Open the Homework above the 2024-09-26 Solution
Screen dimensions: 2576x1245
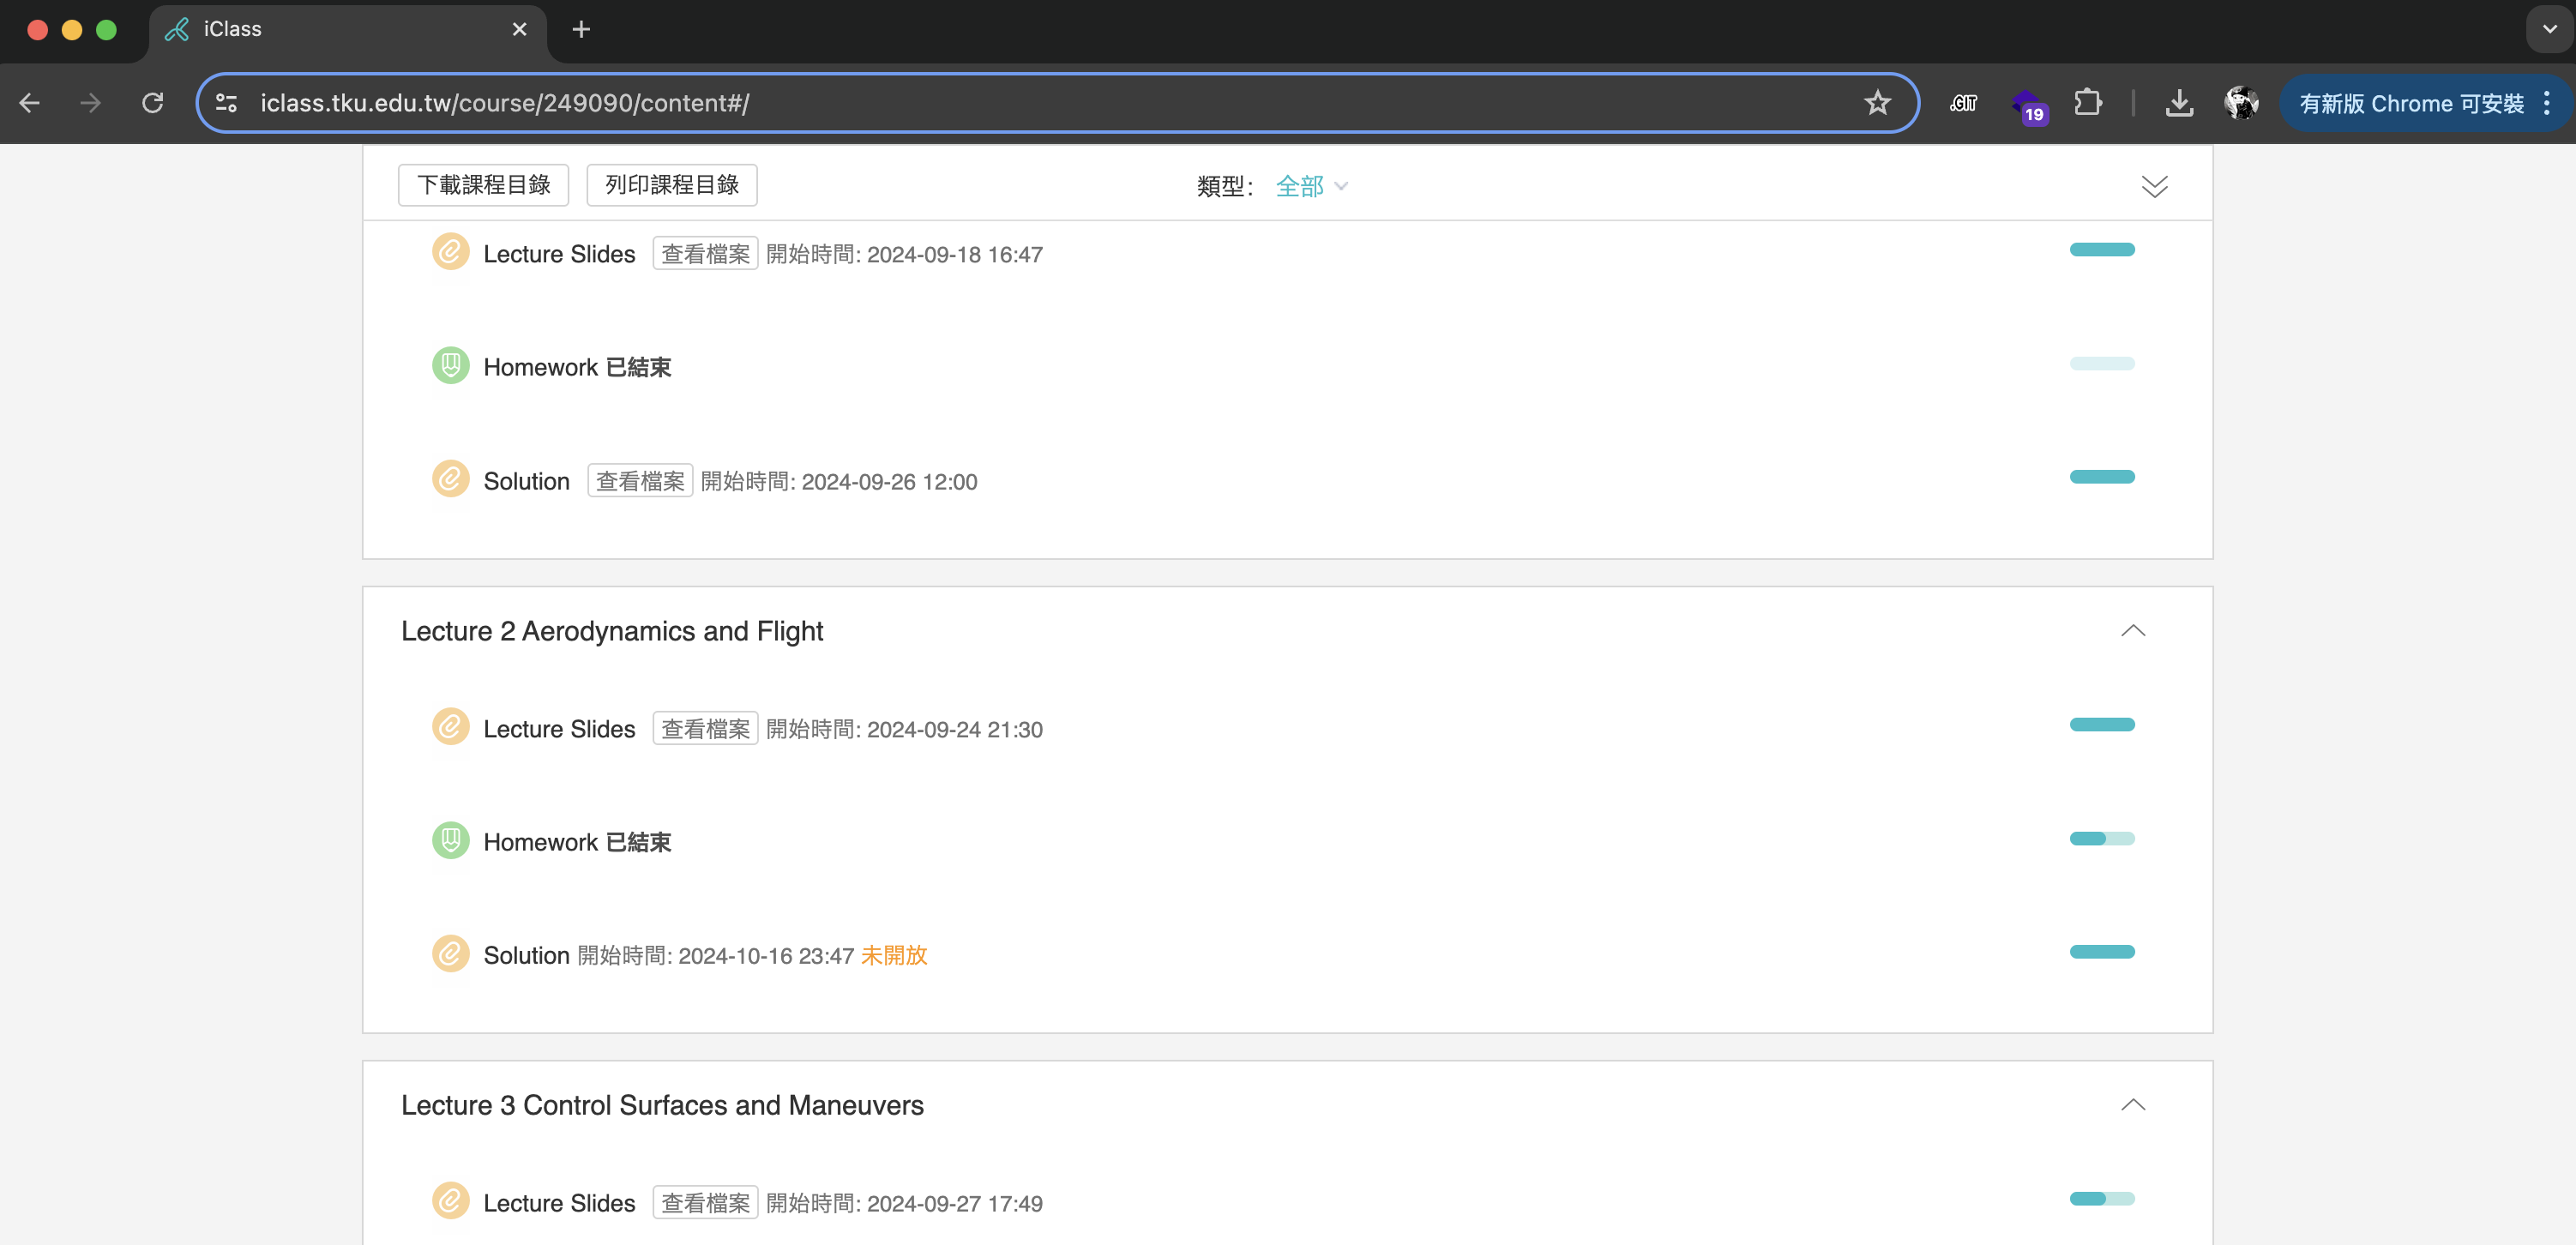point(541,368)
